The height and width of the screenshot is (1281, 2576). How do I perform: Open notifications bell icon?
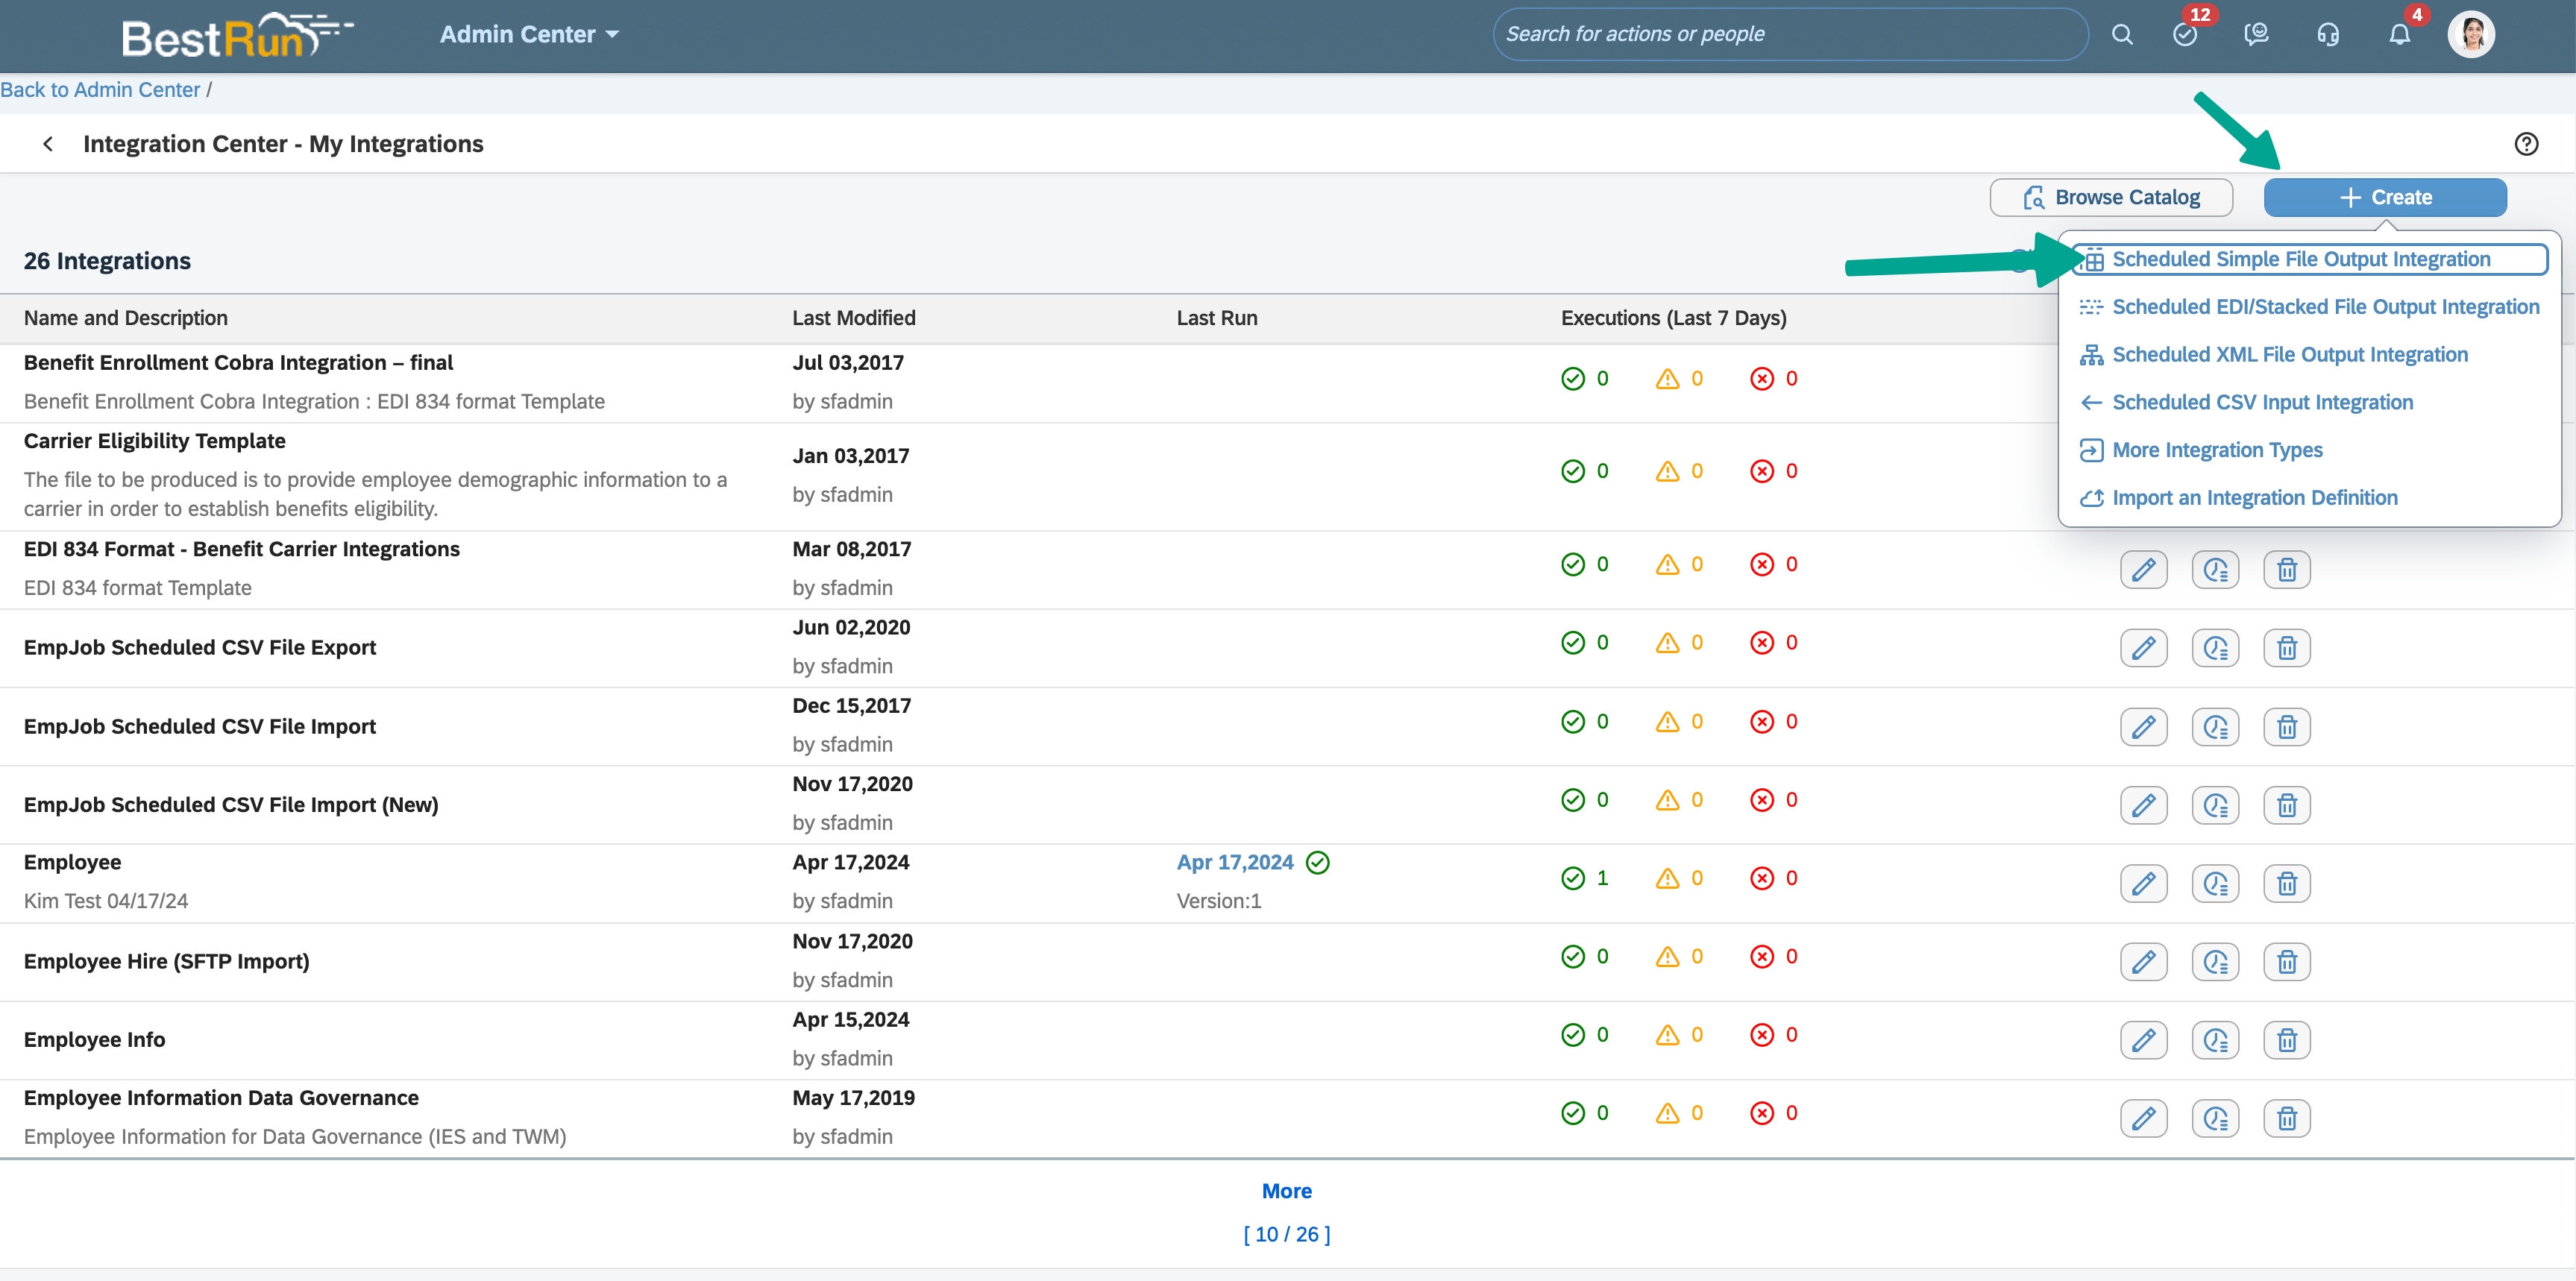coord(2399,35)
